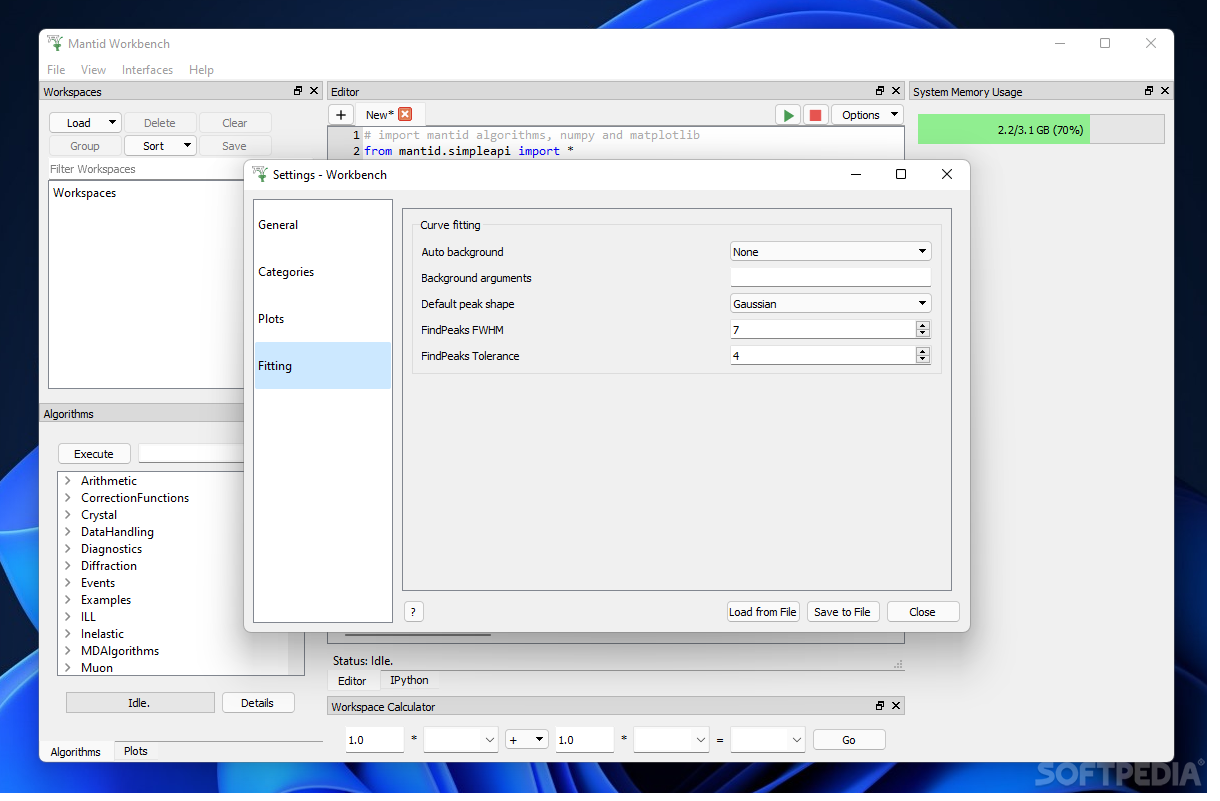Click the FindPeaks FWHM value field
Viewport: 1220px width, 801px height.
823,330
